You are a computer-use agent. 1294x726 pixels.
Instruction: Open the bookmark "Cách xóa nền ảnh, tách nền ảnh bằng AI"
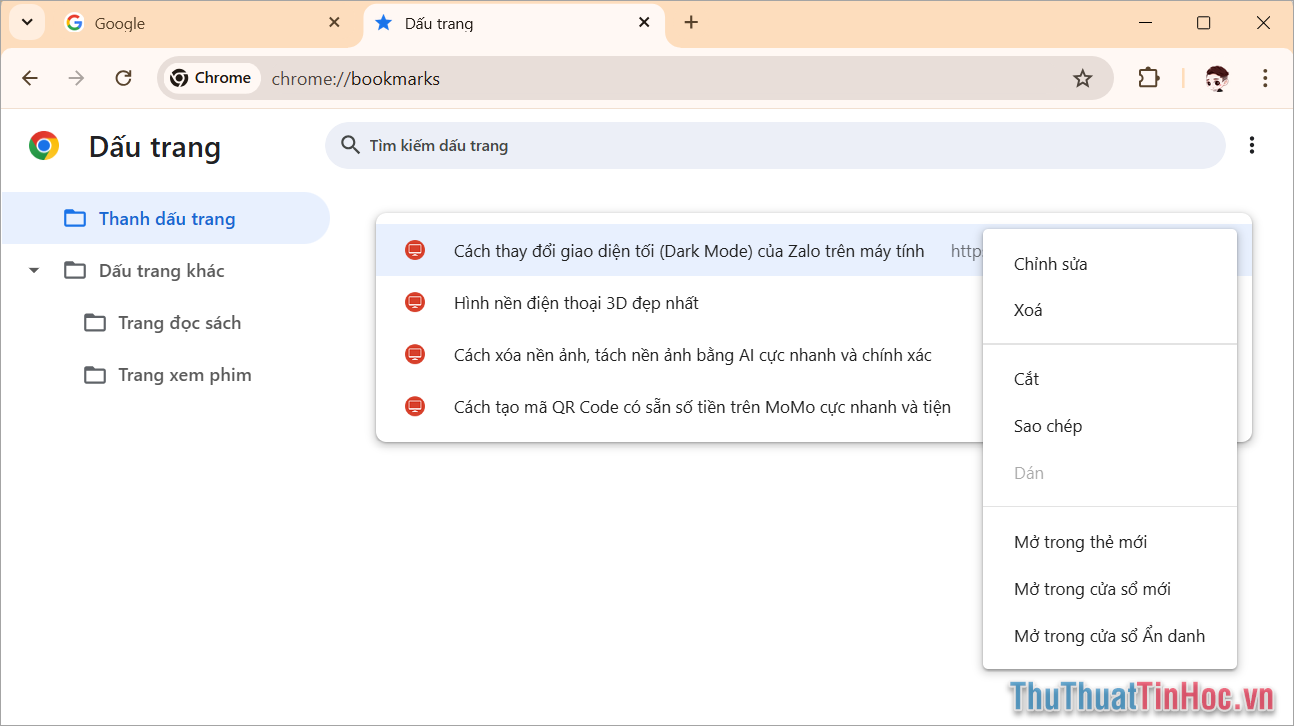coord(691,354)
